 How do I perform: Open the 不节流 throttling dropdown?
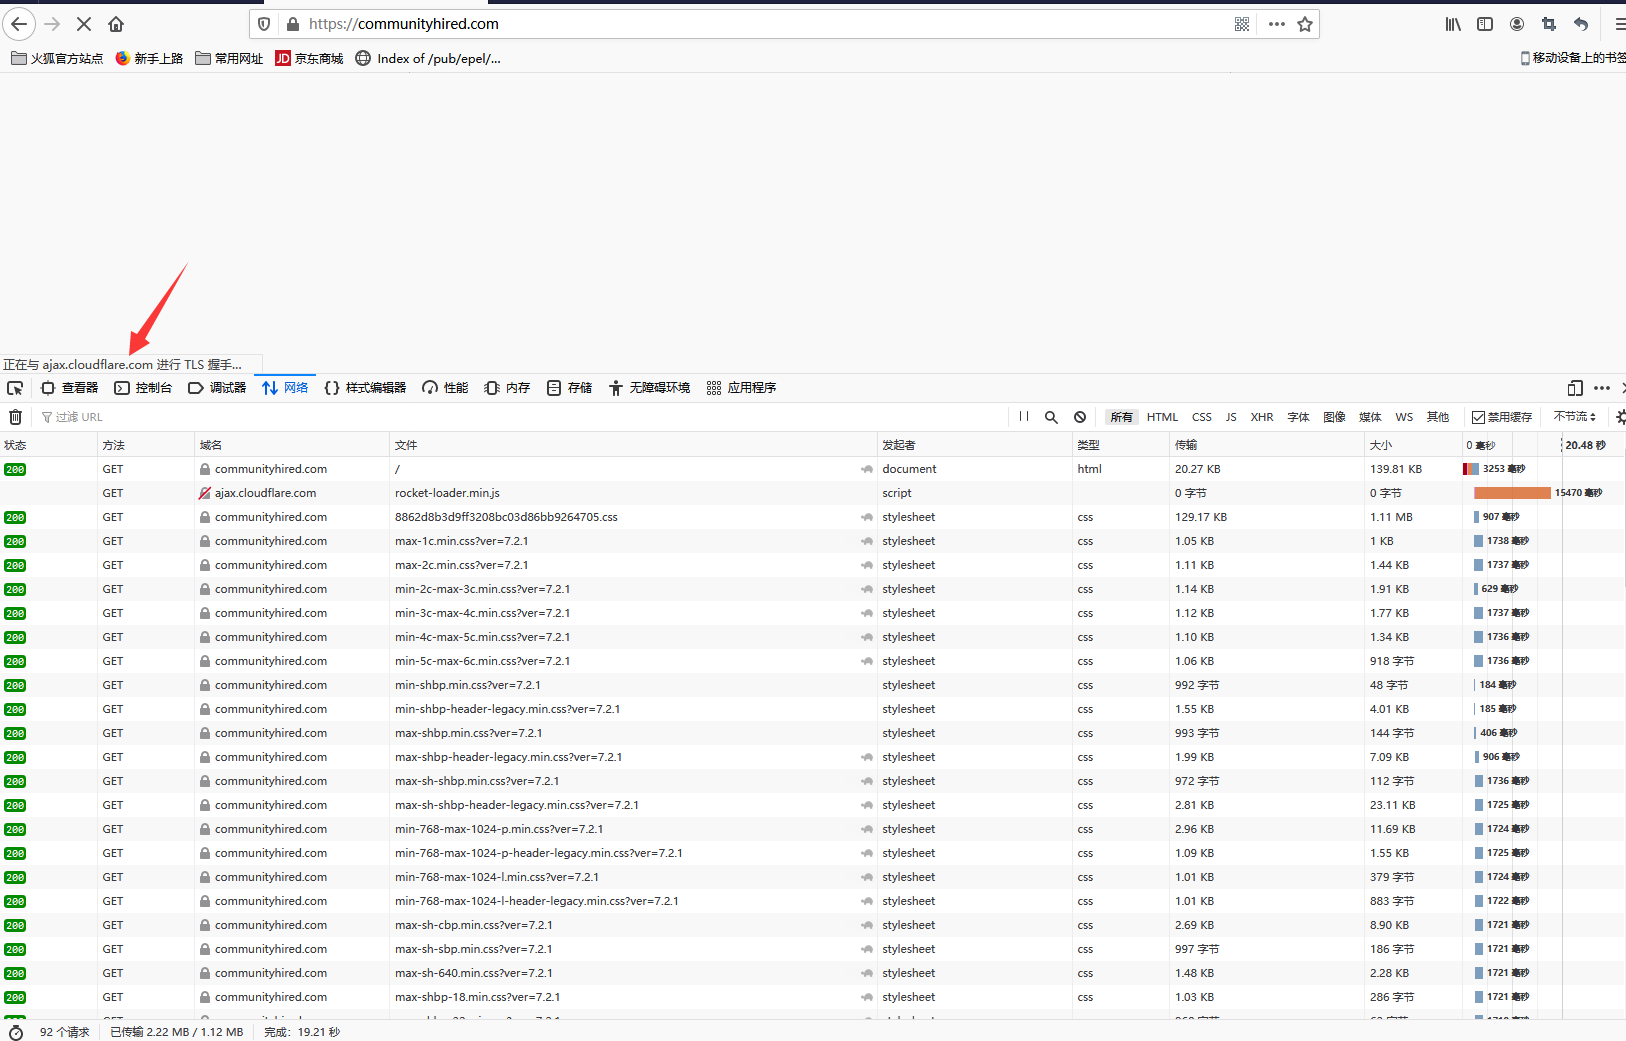[1574, 417]
